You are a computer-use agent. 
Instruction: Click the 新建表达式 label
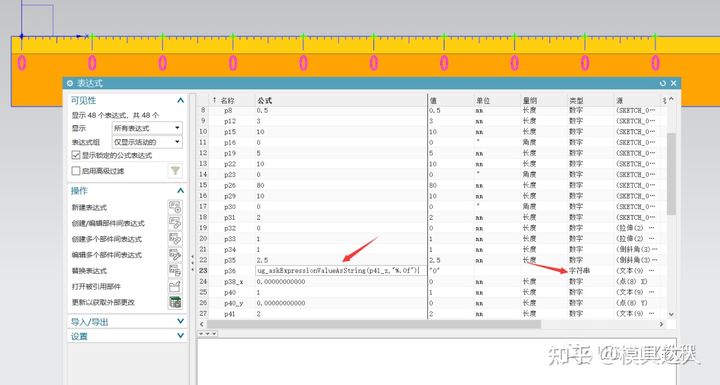click(x=89, y=207)
